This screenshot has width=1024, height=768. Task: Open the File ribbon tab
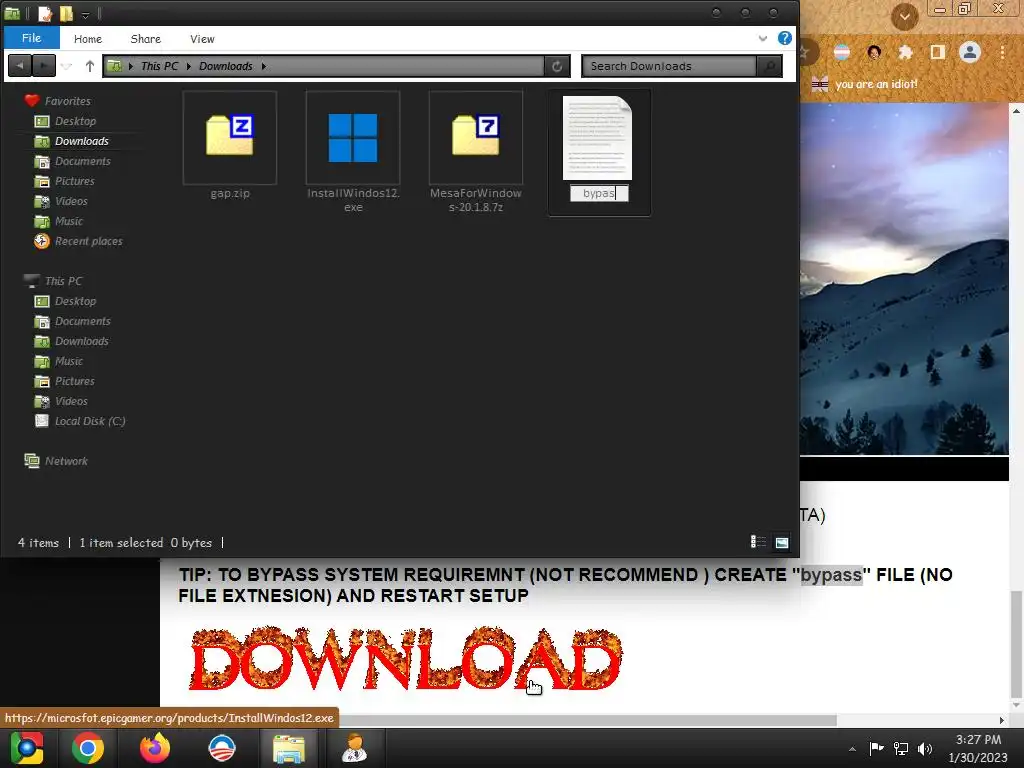(31, 38)
